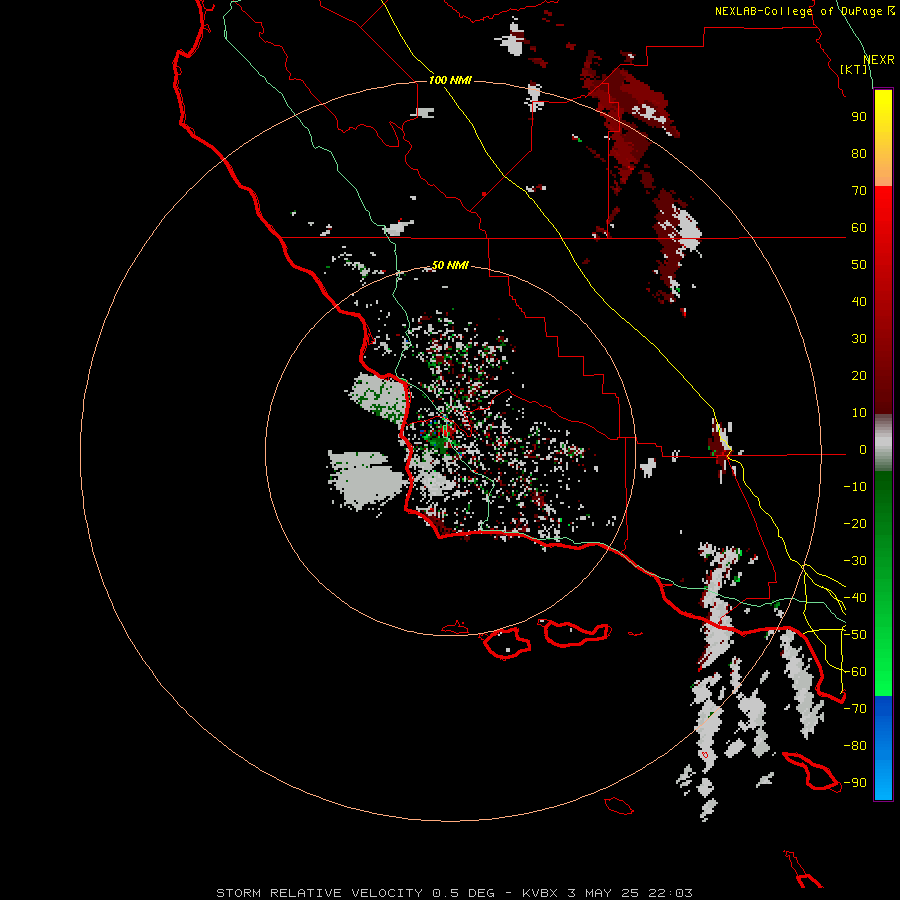Click the 100 NMI range ring label
The height and width of the screenshot is (900, 900).
[450, 80]
